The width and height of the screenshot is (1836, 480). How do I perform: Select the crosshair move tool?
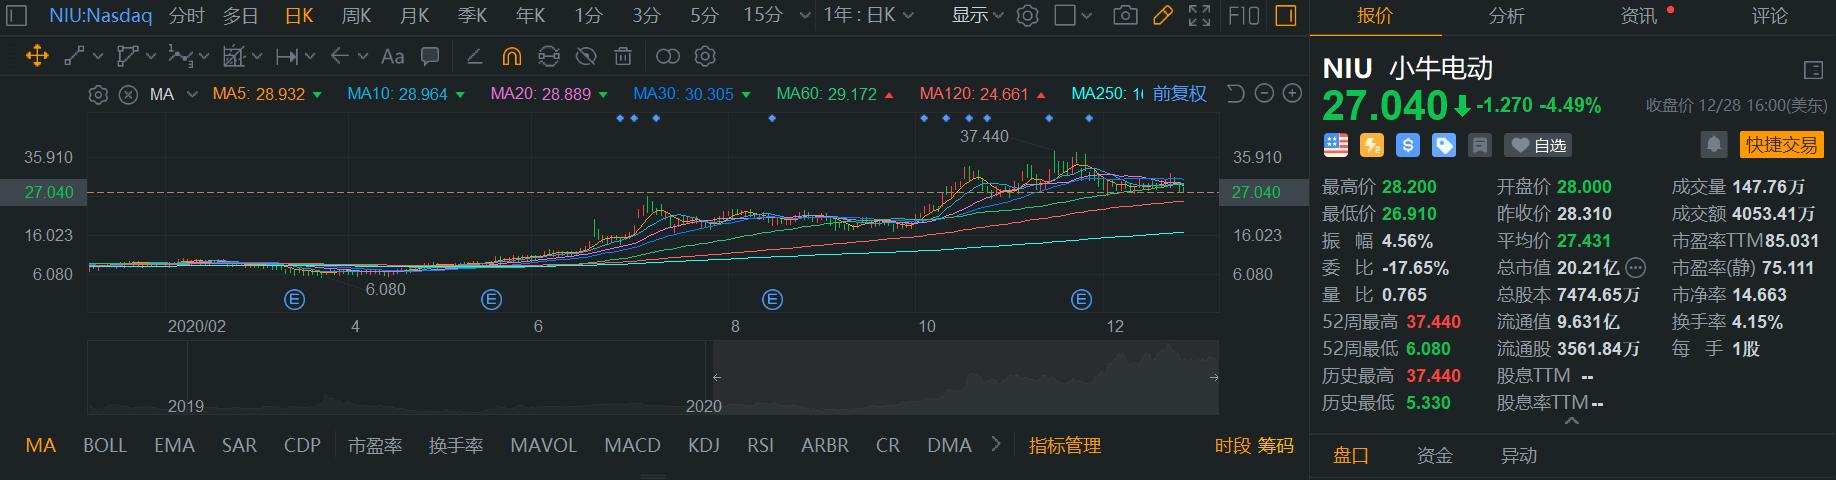tap(37, 56)
